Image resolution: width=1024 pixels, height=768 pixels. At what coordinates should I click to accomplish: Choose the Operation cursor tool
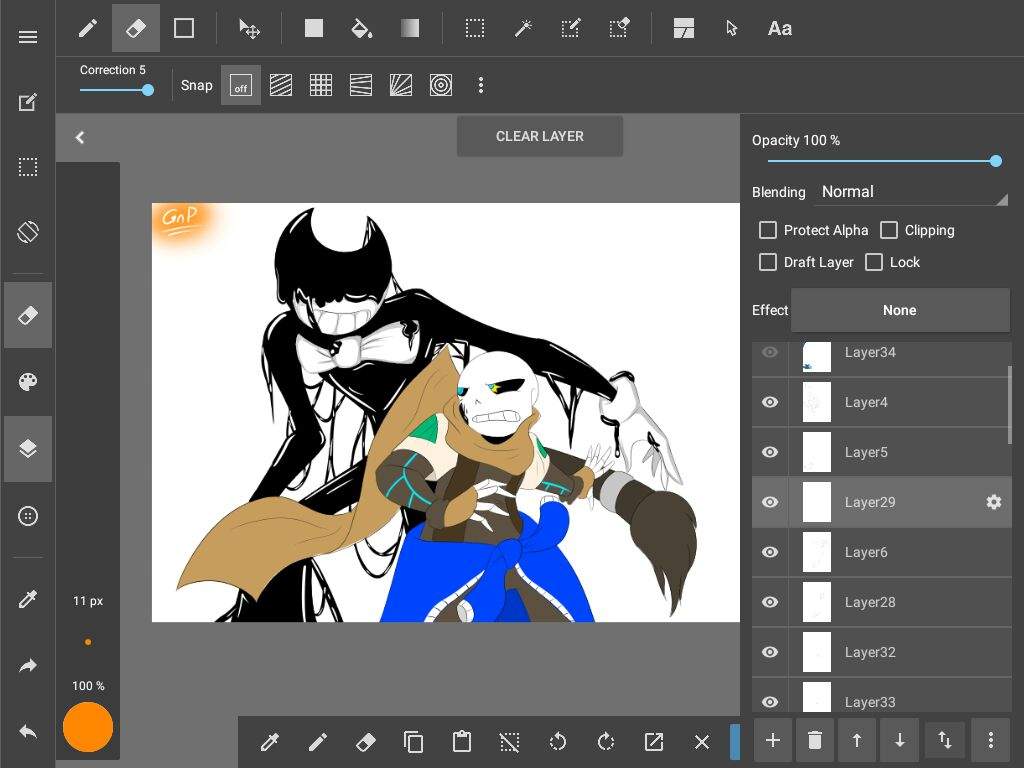[731, 29]
